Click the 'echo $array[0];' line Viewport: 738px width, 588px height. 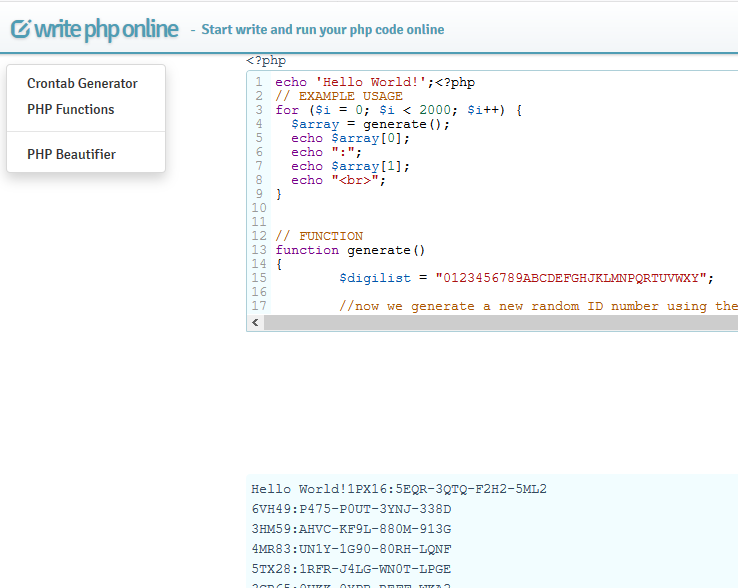click(351, 138)
